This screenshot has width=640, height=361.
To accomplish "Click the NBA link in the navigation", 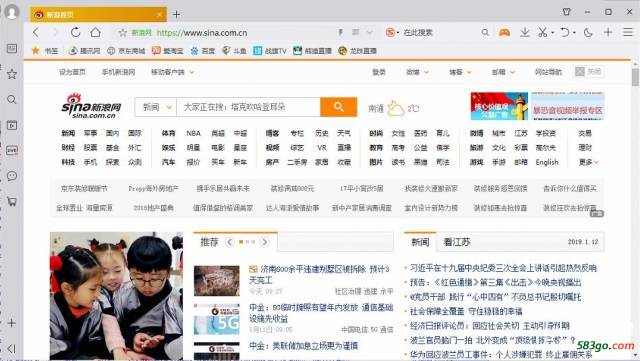I will (193, 133).
